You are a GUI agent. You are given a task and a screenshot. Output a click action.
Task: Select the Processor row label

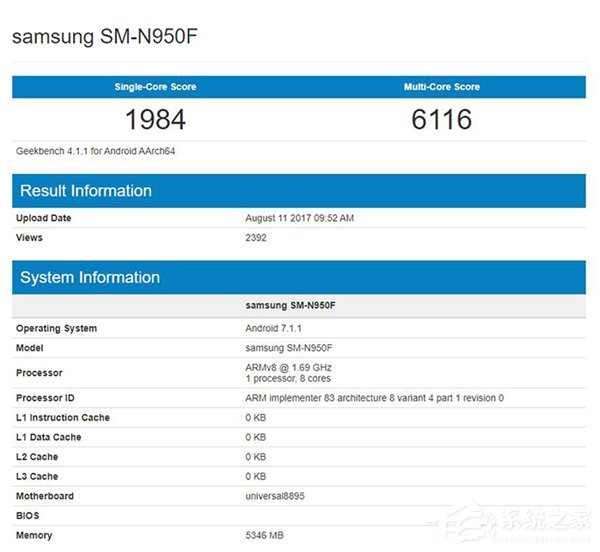pos(39,373)
